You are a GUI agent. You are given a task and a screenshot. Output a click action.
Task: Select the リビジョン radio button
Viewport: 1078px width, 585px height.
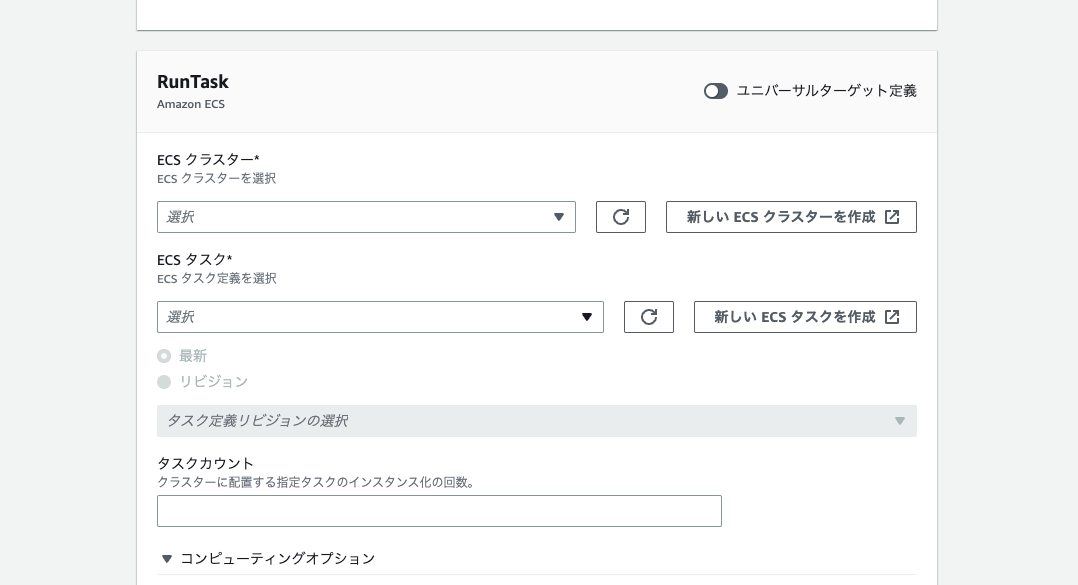(x=164, y=382)
